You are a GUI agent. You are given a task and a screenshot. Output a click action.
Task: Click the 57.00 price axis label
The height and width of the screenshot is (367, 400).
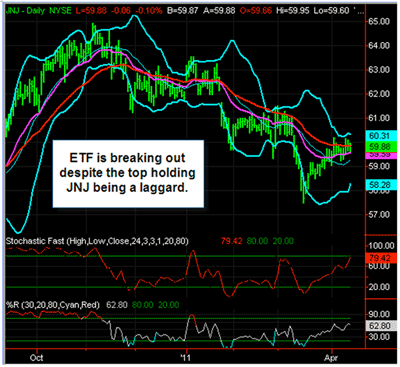379,214
